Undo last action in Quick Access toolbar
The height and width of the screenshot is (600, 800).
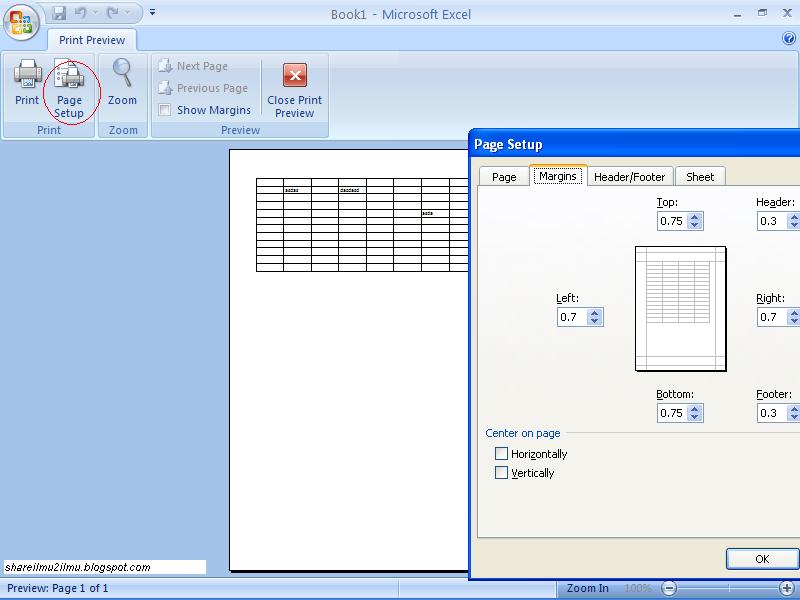click(80, 13)
